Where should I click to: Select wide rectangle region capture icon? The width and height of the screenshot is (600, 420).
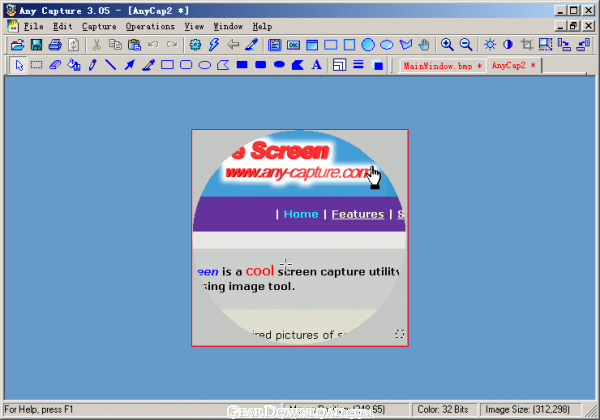(x=331, y=45)
